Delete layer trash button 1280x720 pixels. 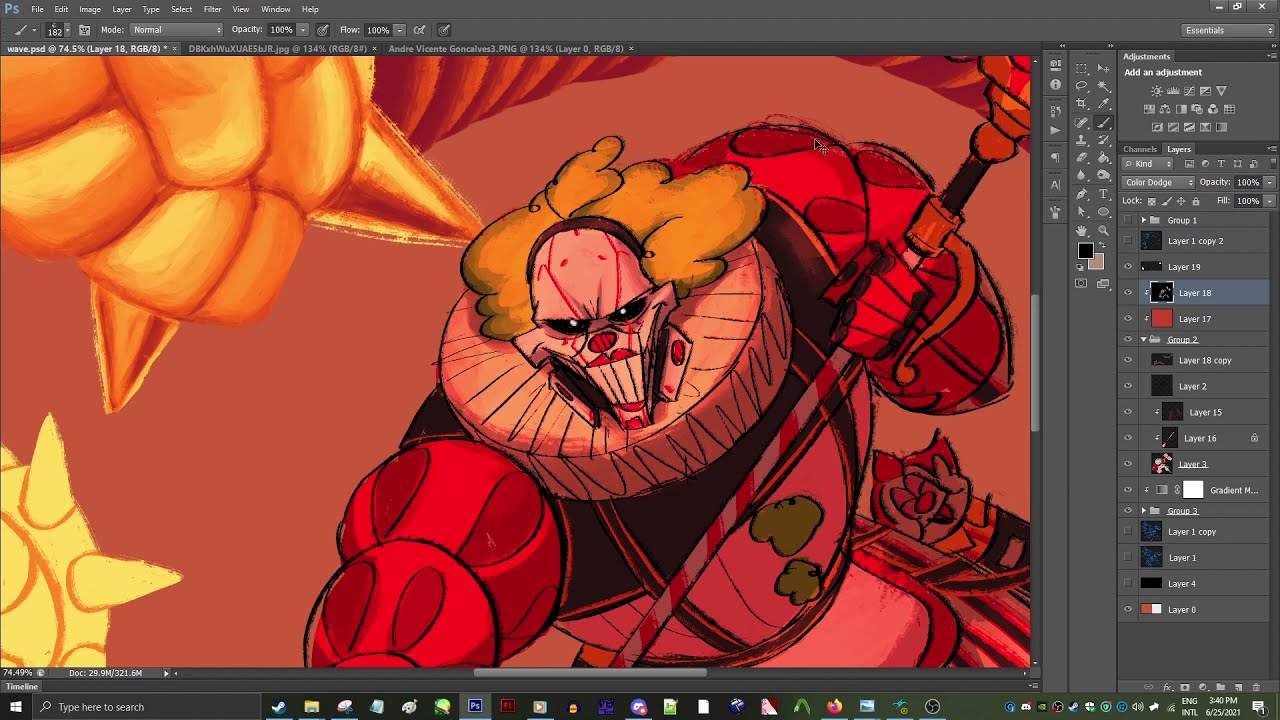click(x=1256, y=688)
